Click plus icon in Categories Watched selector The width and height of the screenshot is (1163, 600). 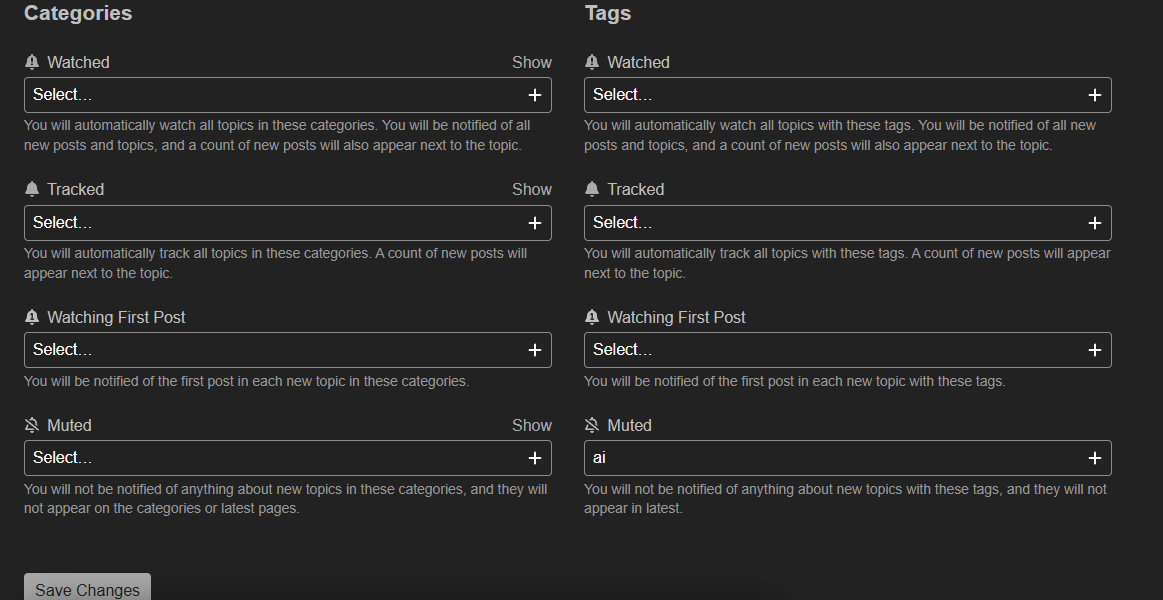pos(535,95)
